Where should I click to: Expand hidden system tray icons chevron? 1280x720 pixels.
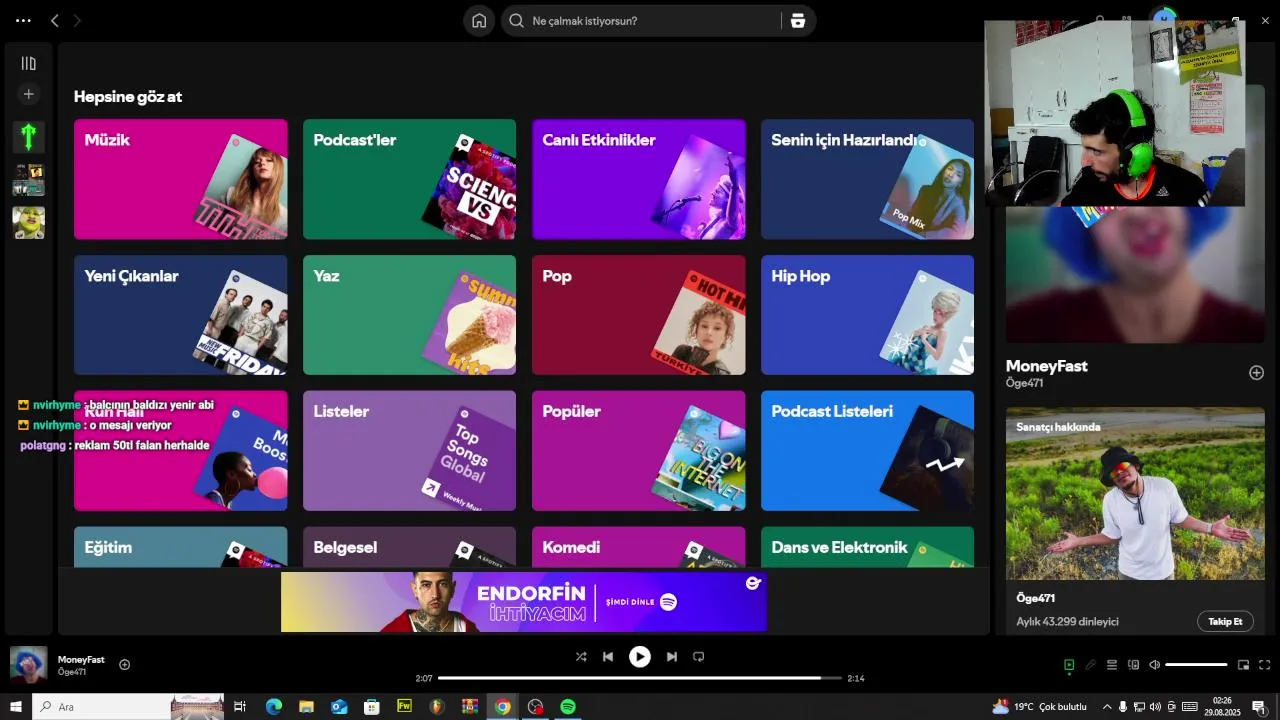[1106, 707]
